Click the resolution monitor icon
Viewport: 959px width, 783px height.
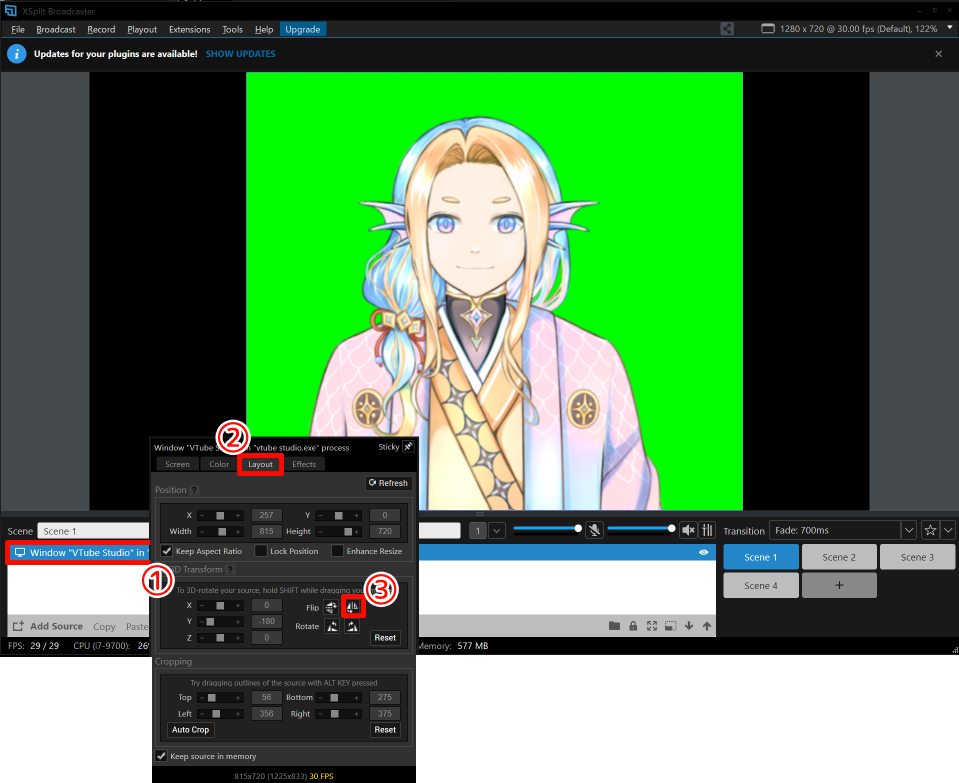pos(768,29)
